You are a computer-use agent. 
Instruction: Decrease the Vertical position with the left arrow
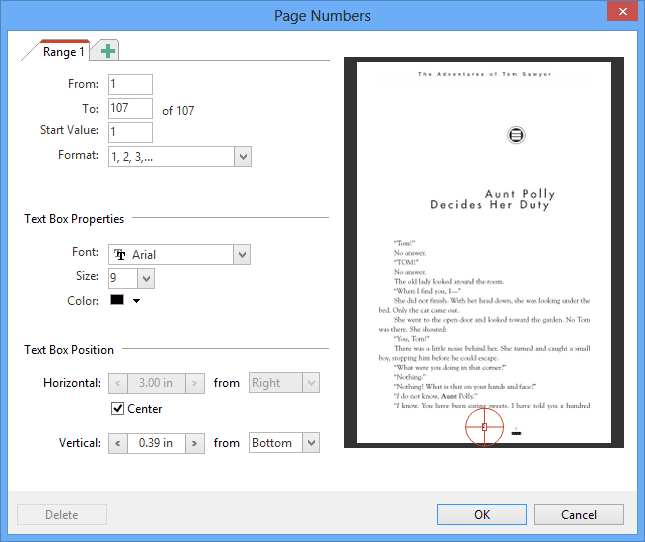pyautogui.click(x=117, y=443)
